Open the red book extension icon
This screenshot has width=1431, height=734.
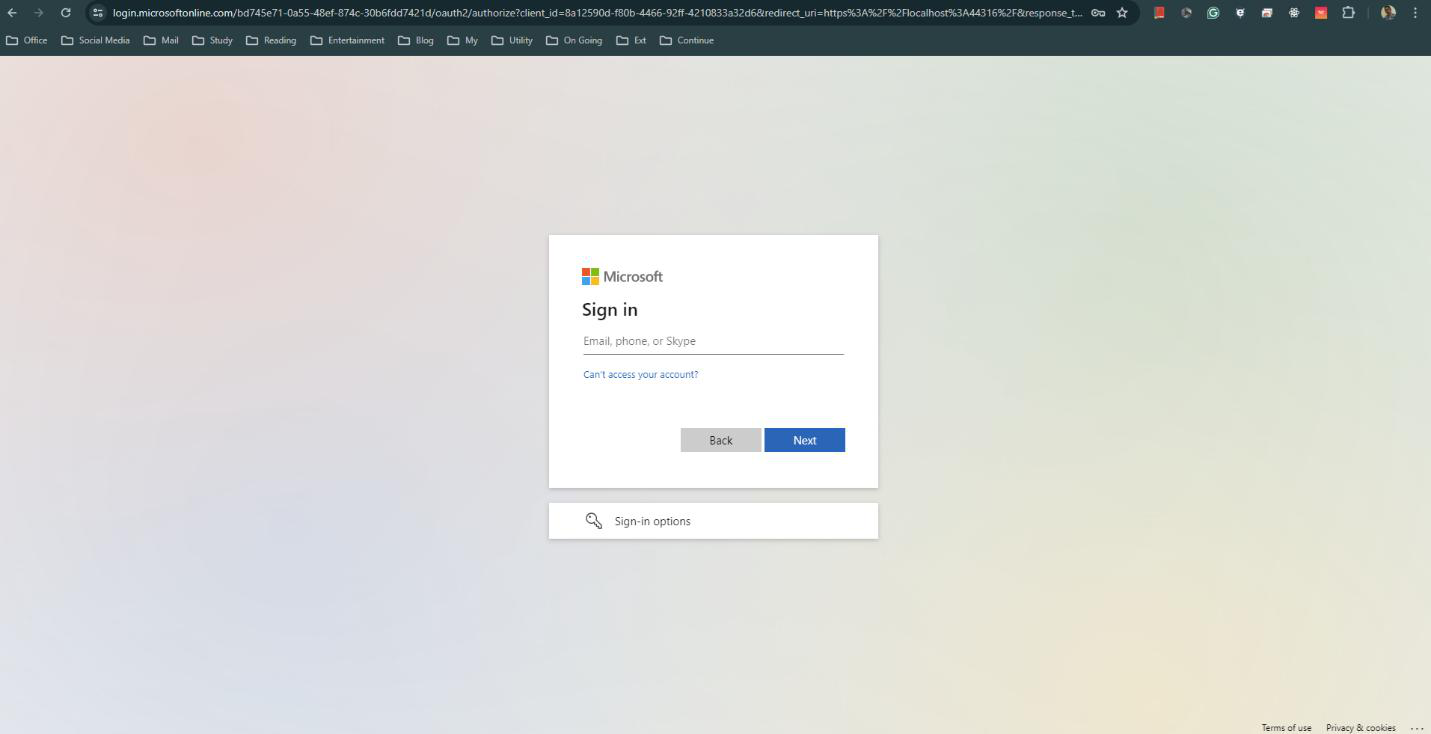[1159, 13]
